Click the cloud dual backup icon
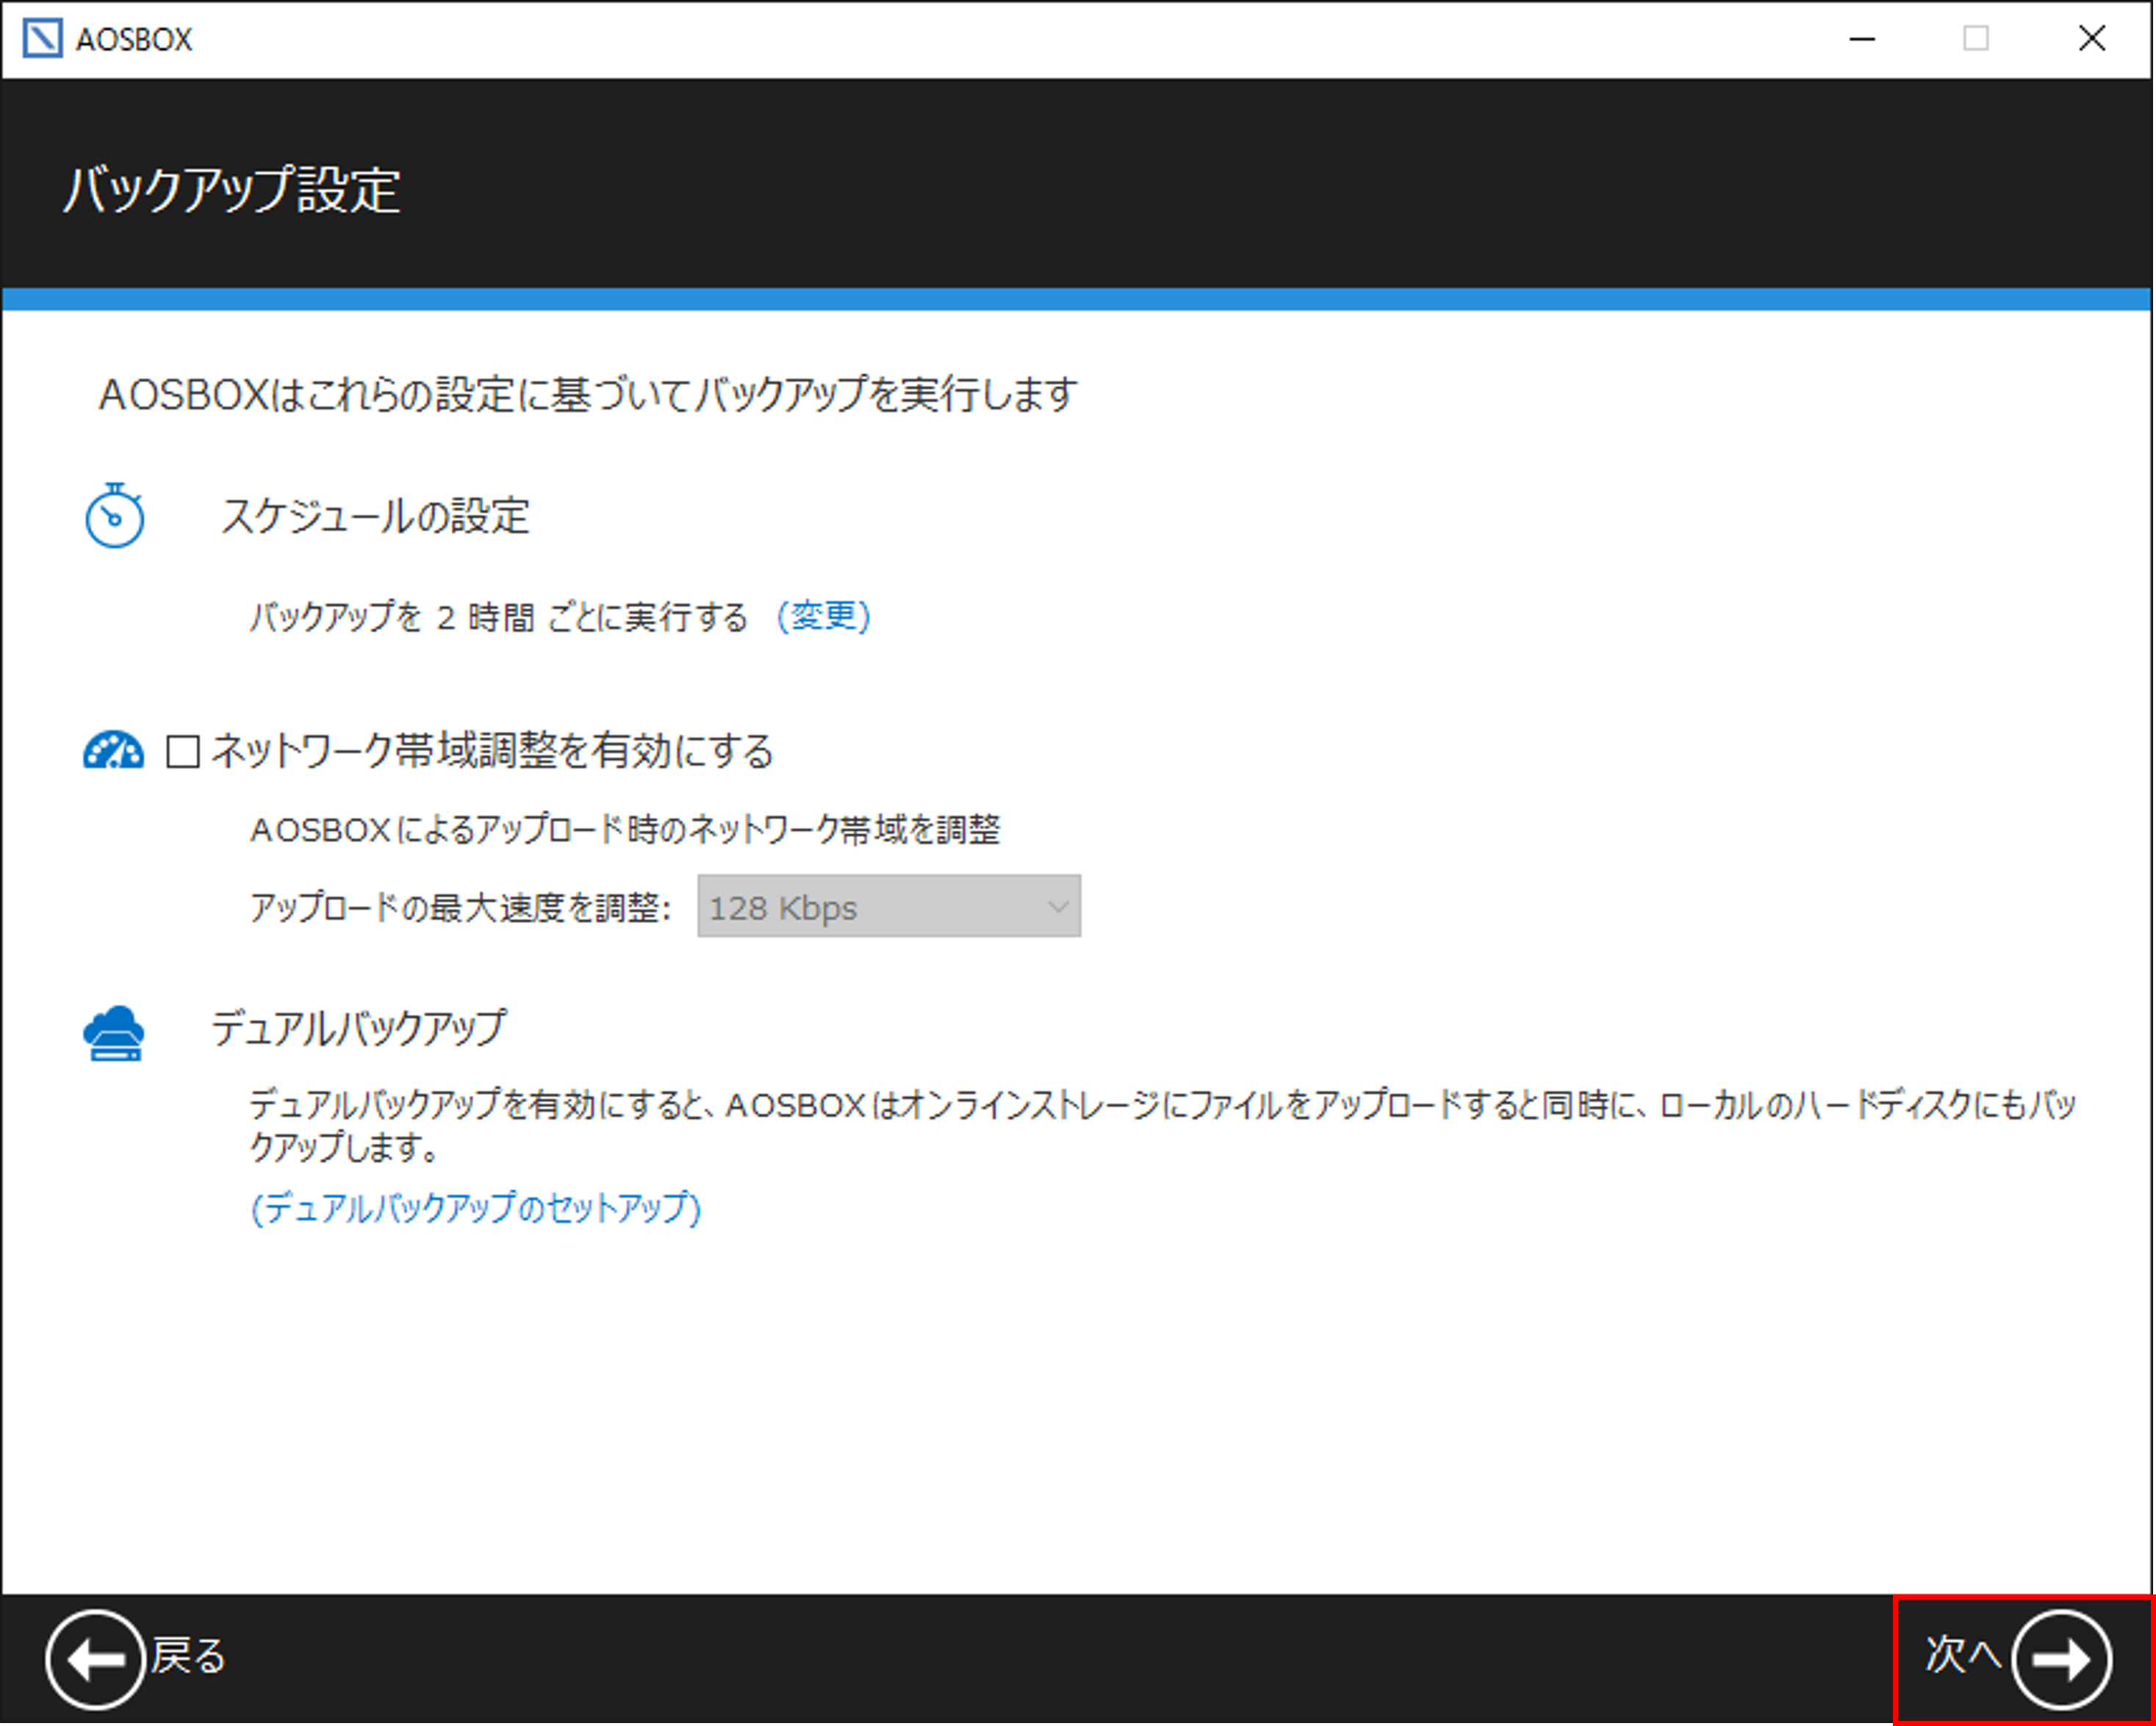2156x1726 pixels. pyautogui.click(x=113, y=1033)
